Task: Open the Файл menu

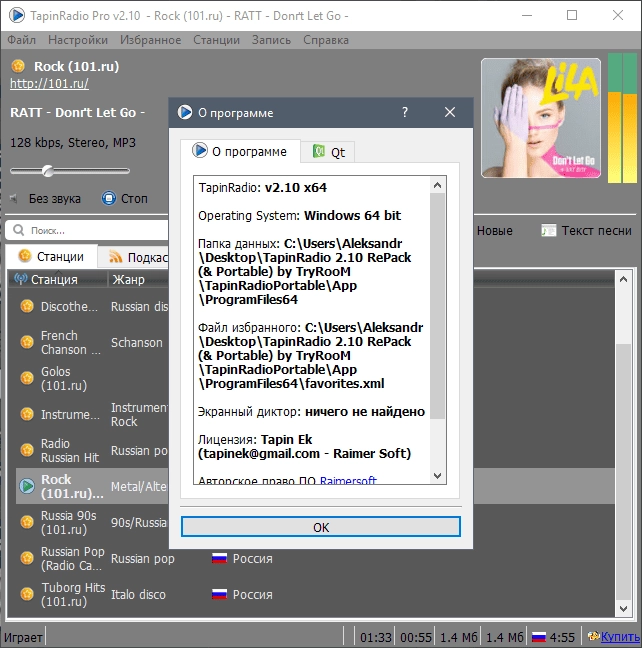Action: pyautogui.click(x=21, y=40)
